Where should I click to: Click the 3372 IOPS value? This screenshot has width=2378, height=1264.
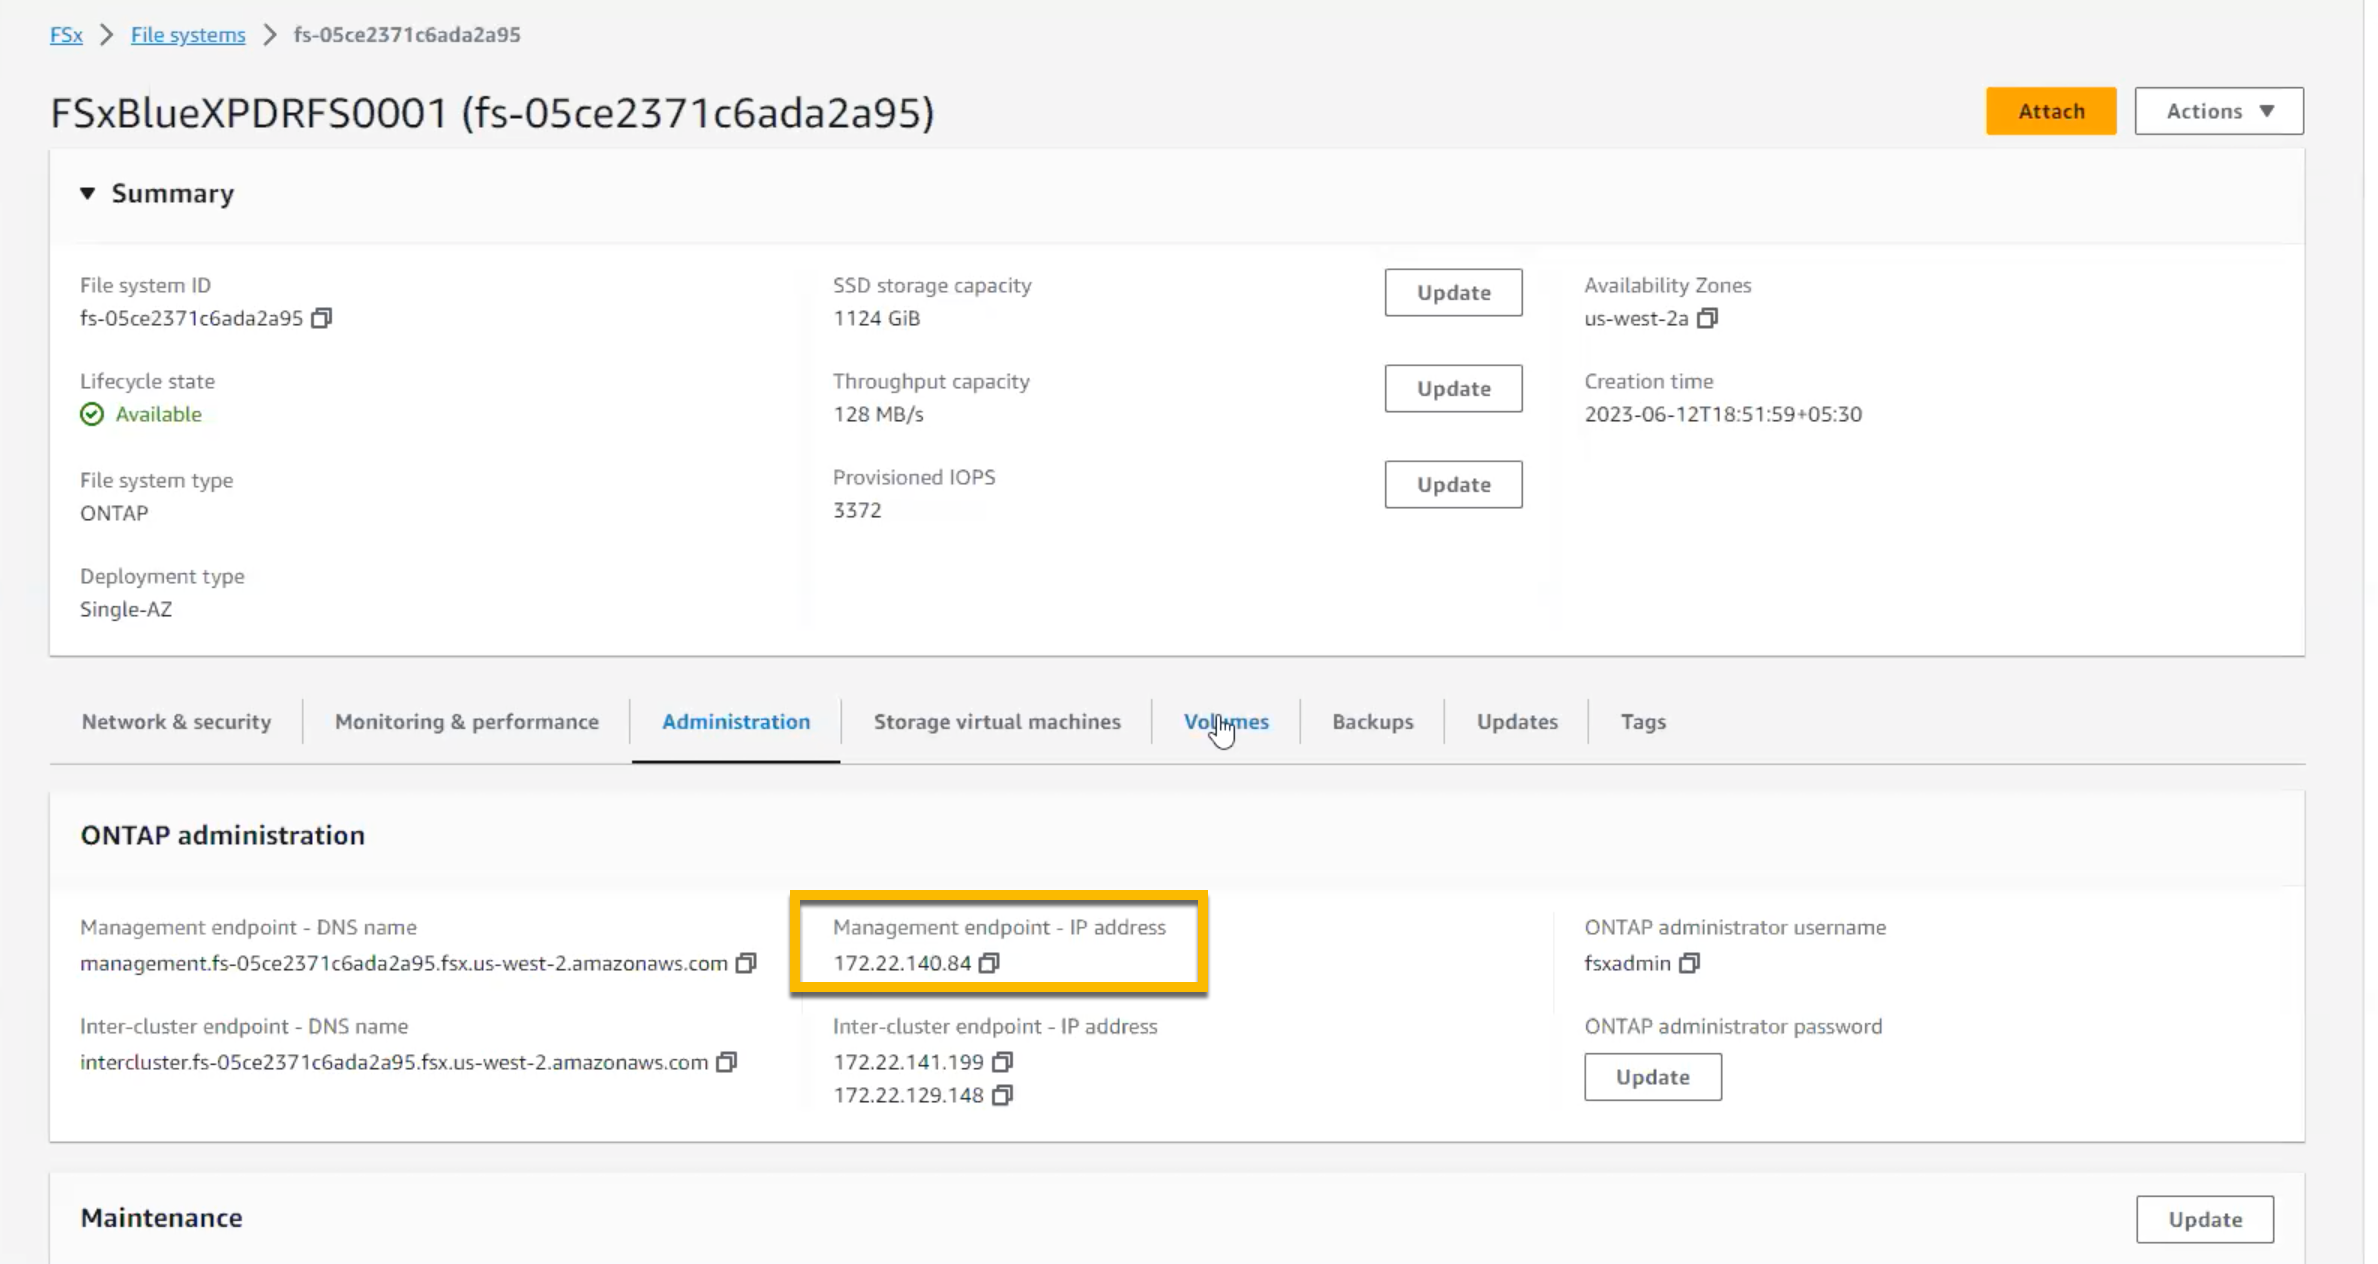(857, 510)
